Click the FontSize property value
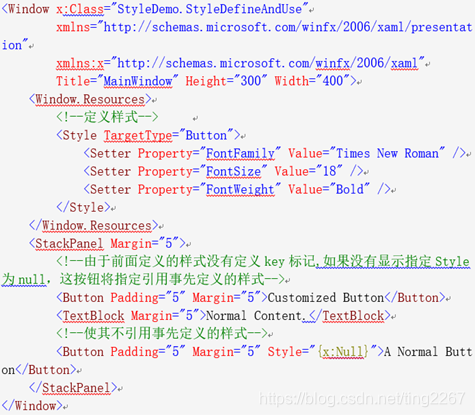This screenshot has height=417, width=475. point(233,171)
